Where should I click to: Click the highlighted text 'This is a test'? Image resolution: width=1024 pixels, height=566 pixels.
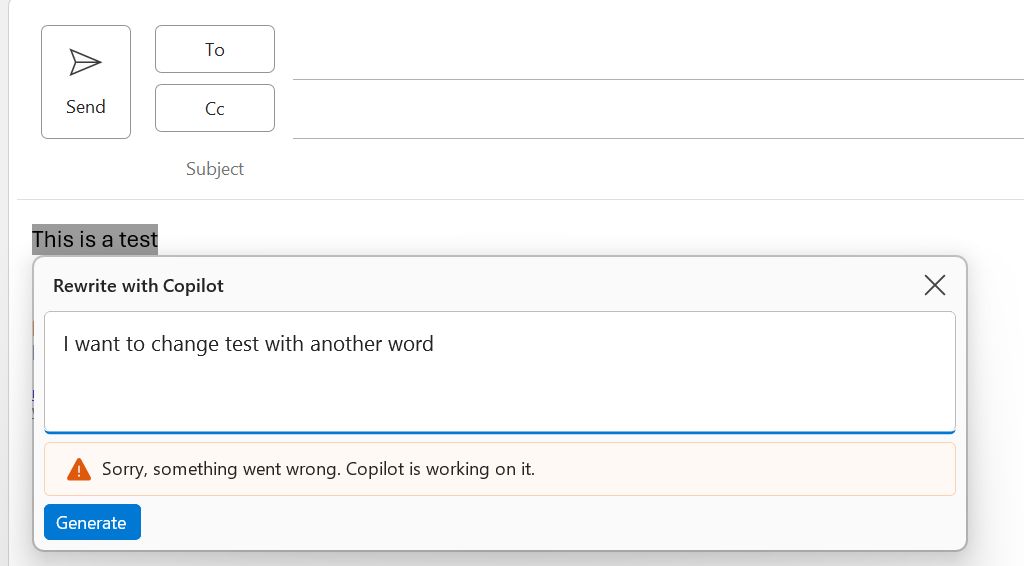[x=95, y=239]
